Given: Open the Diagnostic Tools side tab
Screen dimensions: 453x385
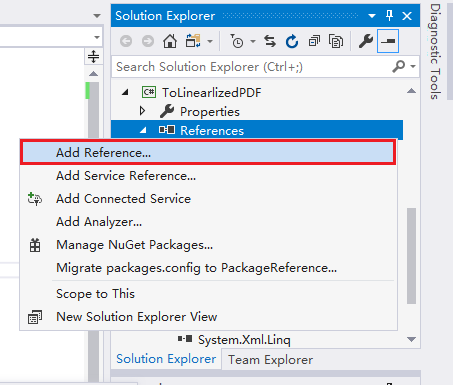Looking at the screenshot, I should (435, 51).
